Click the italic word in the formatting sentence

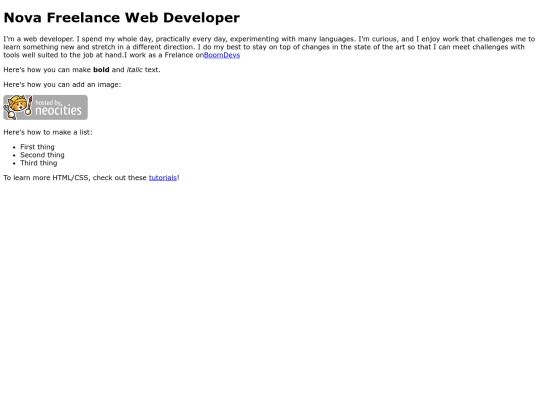point(134,70)
